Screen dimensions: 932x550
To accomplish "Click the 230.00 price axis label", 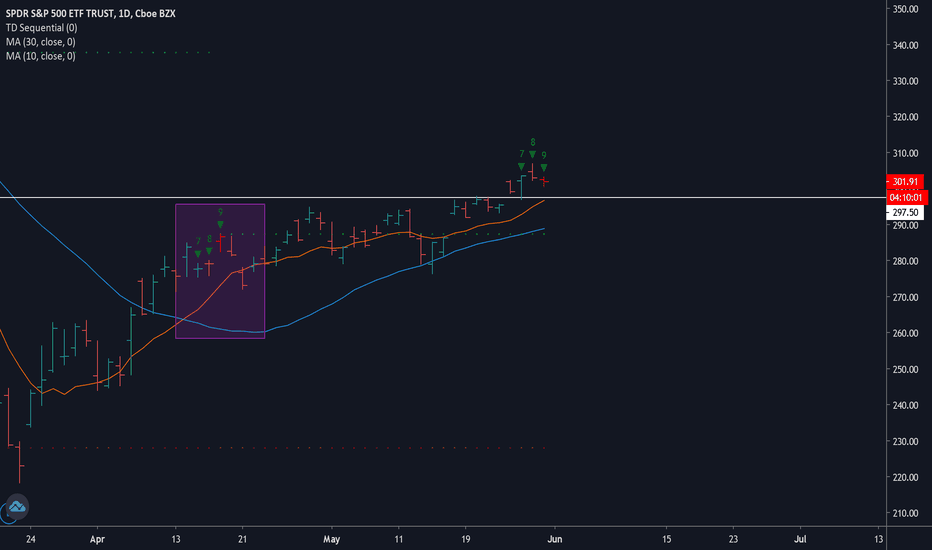I will click(905, 441).
